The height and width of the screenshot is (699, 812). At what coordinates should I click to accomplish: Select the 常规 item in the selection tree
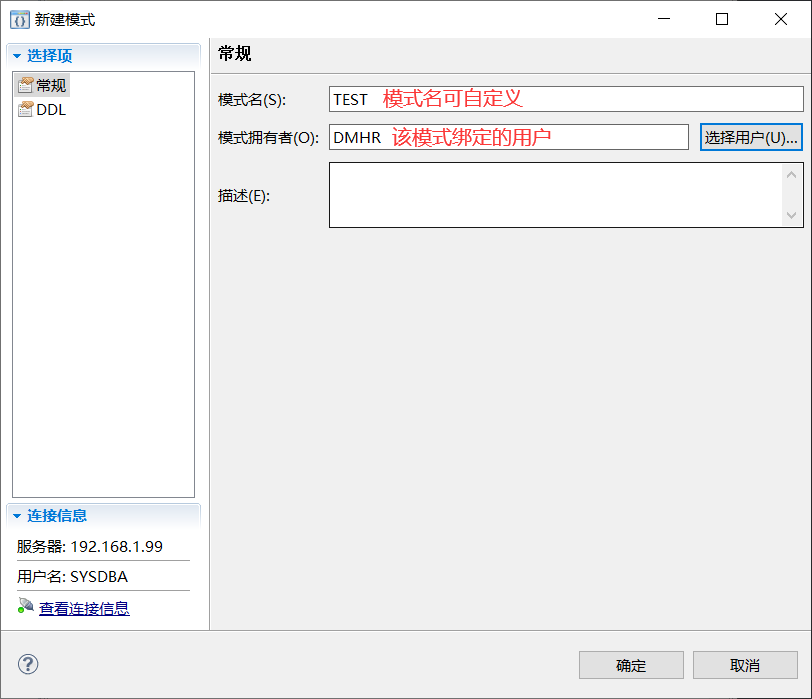48,84
